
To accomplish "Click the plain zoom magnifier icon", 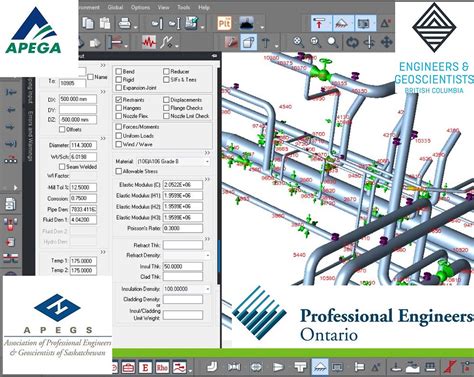I will (x=332, y=42).
